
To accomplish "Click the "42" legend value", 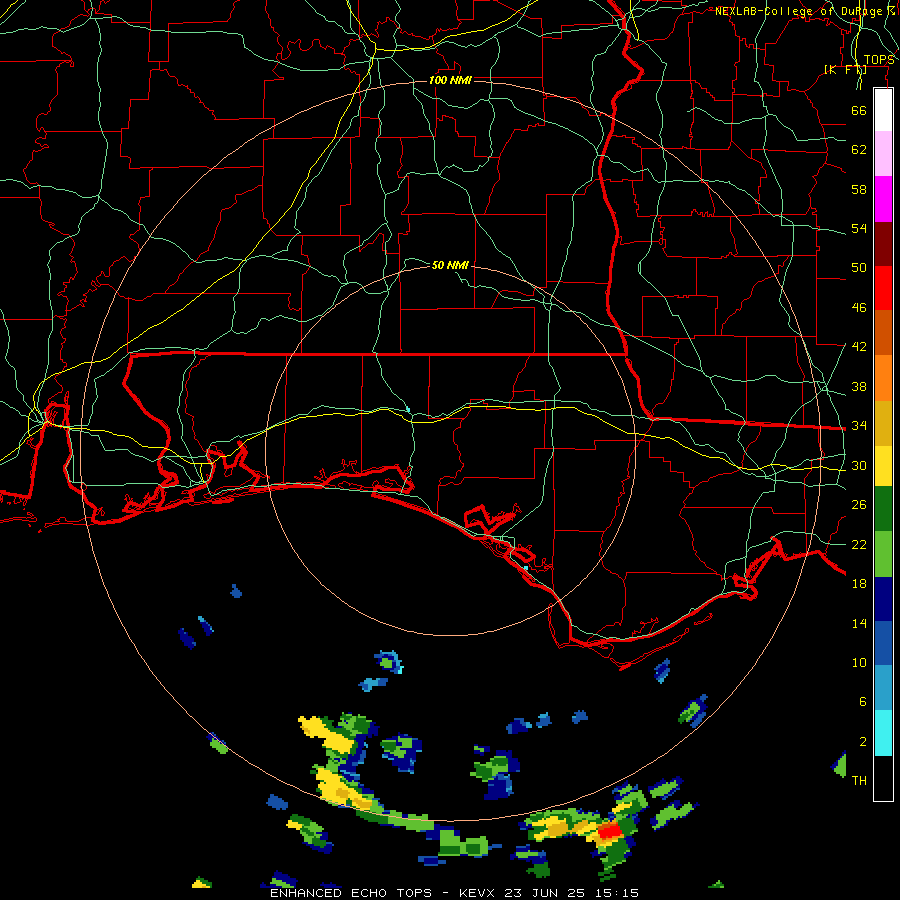I will tap(859, 347).
